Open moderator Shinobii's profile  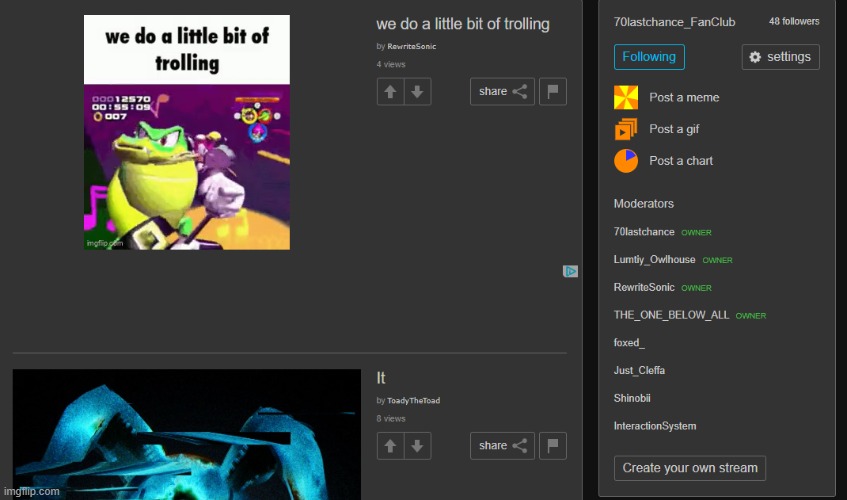[632, 398]
